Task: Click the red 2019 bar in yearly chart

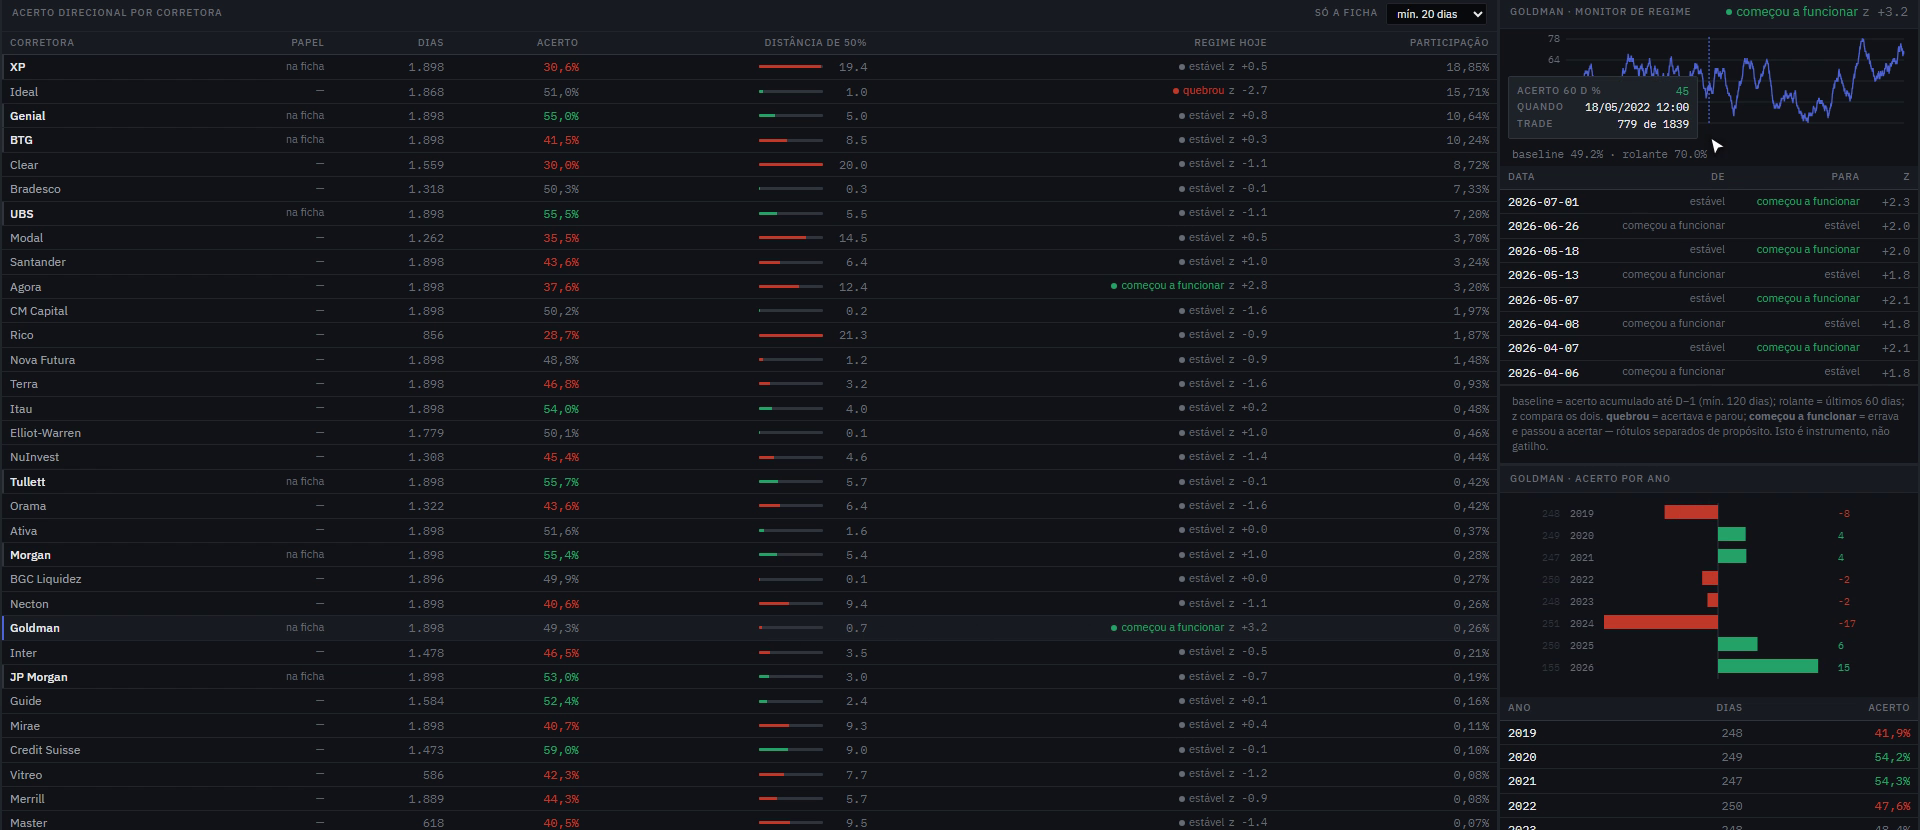Action: [1691, 513]
